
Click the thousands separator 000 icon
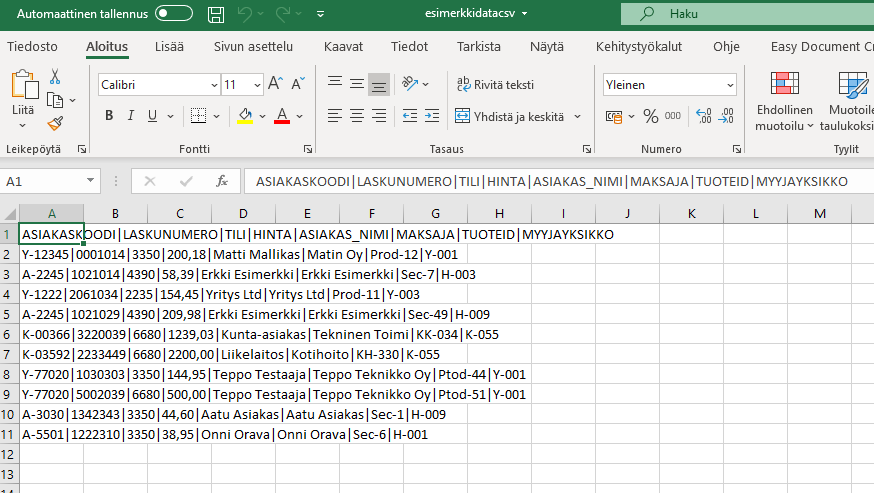673,116
